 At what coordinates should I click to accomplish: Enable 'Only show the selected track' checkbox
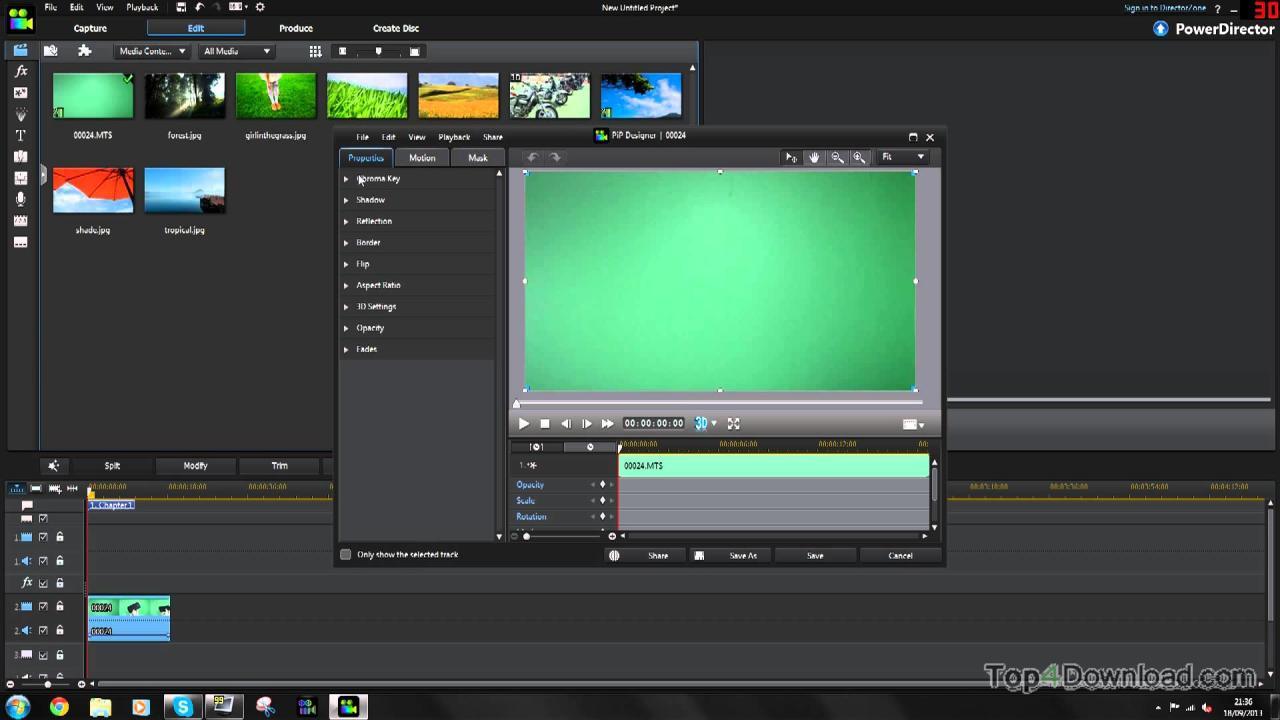346,555
